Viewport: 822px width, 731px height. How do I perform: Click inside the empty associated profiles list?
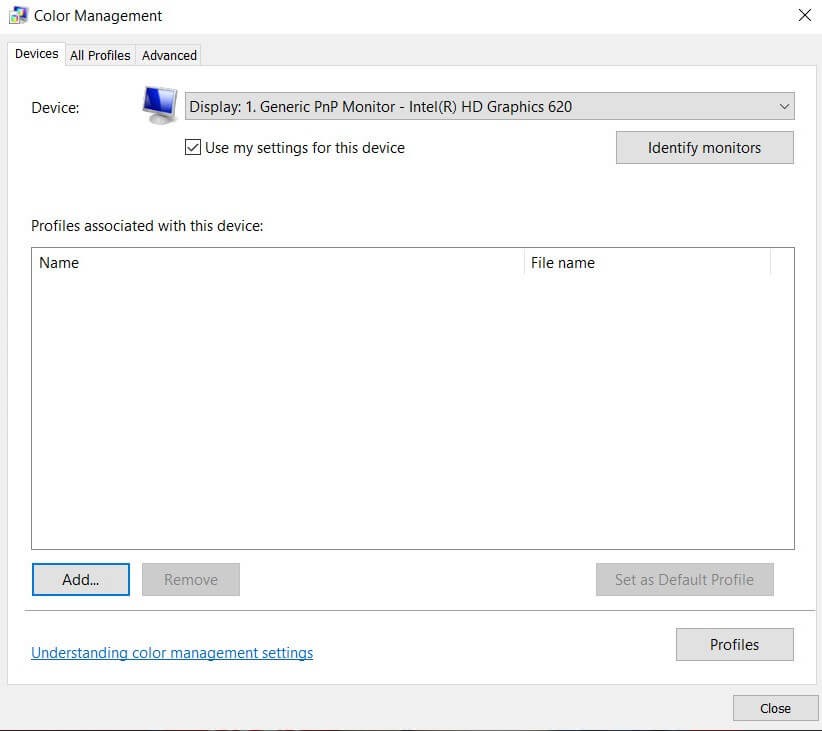tap(412, 410)
